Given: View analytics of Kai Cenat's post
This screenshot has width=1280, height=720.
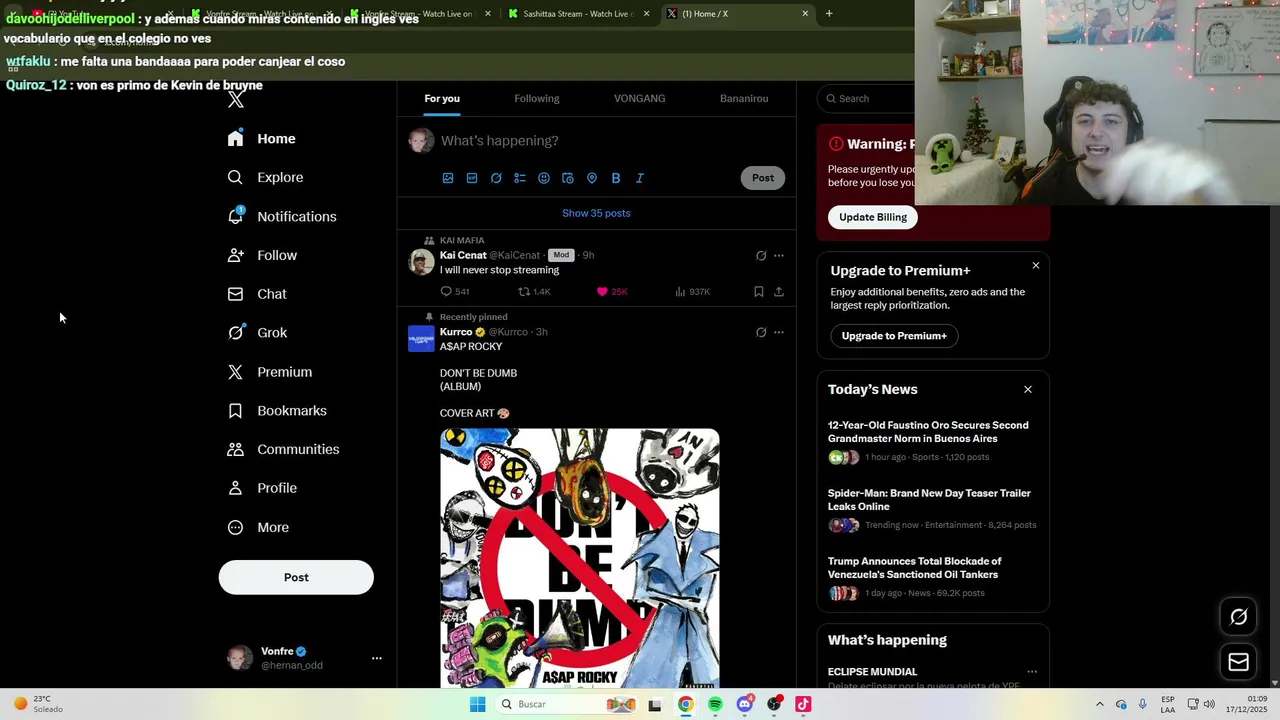Looking at the screenshot, I should pos(692,292).
